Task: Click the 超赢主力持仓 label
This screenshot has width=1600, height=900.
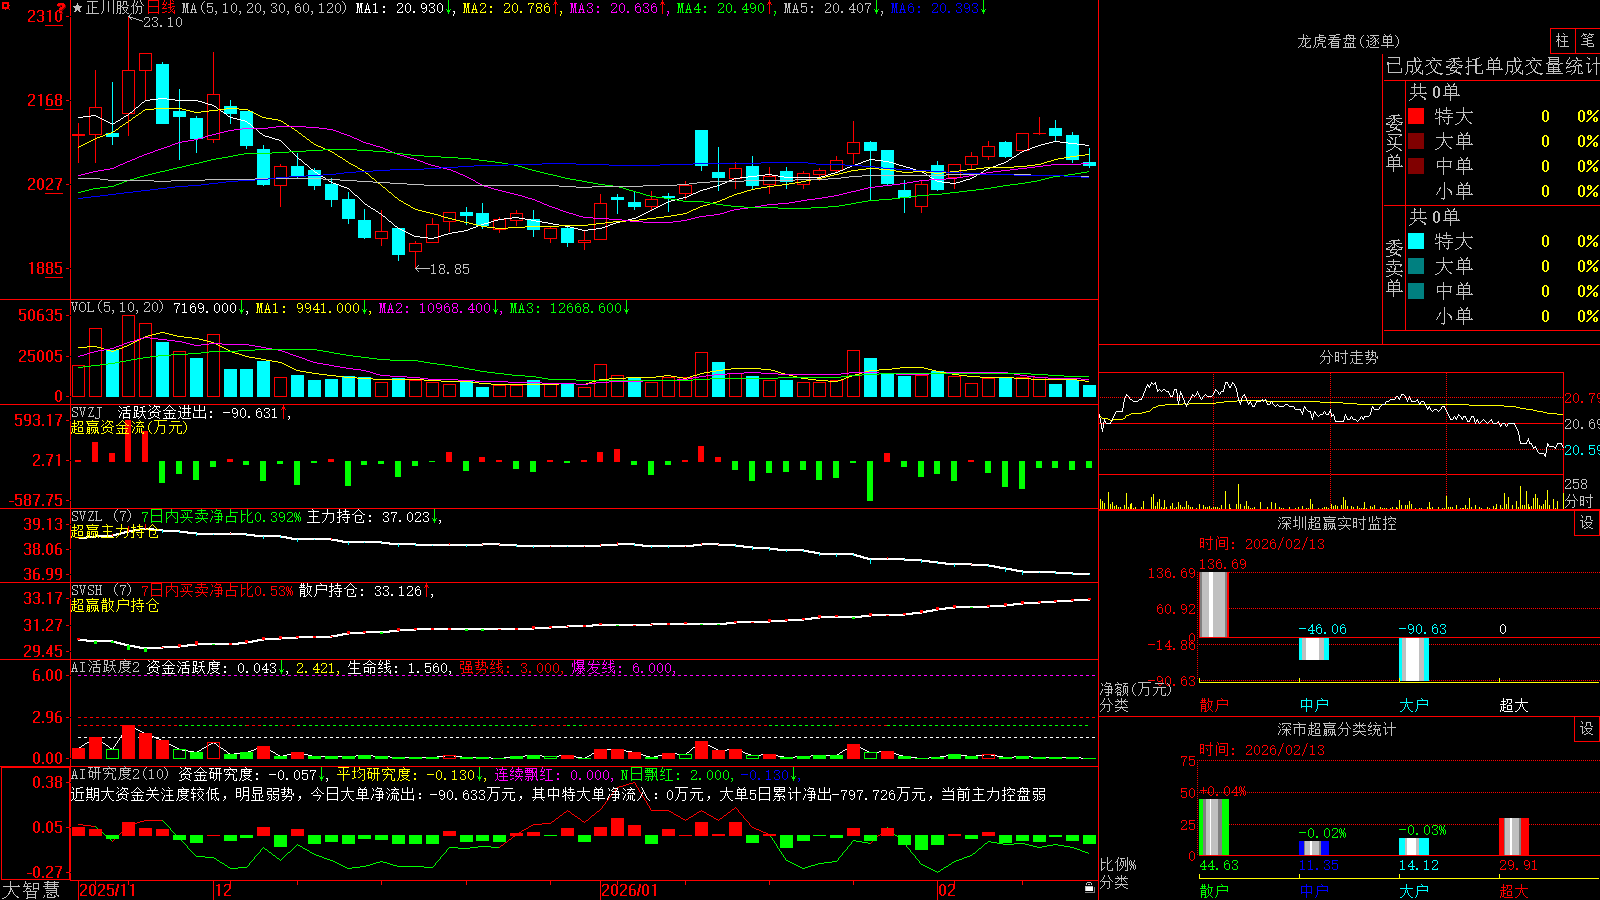Action: click(x=115, y=531)
